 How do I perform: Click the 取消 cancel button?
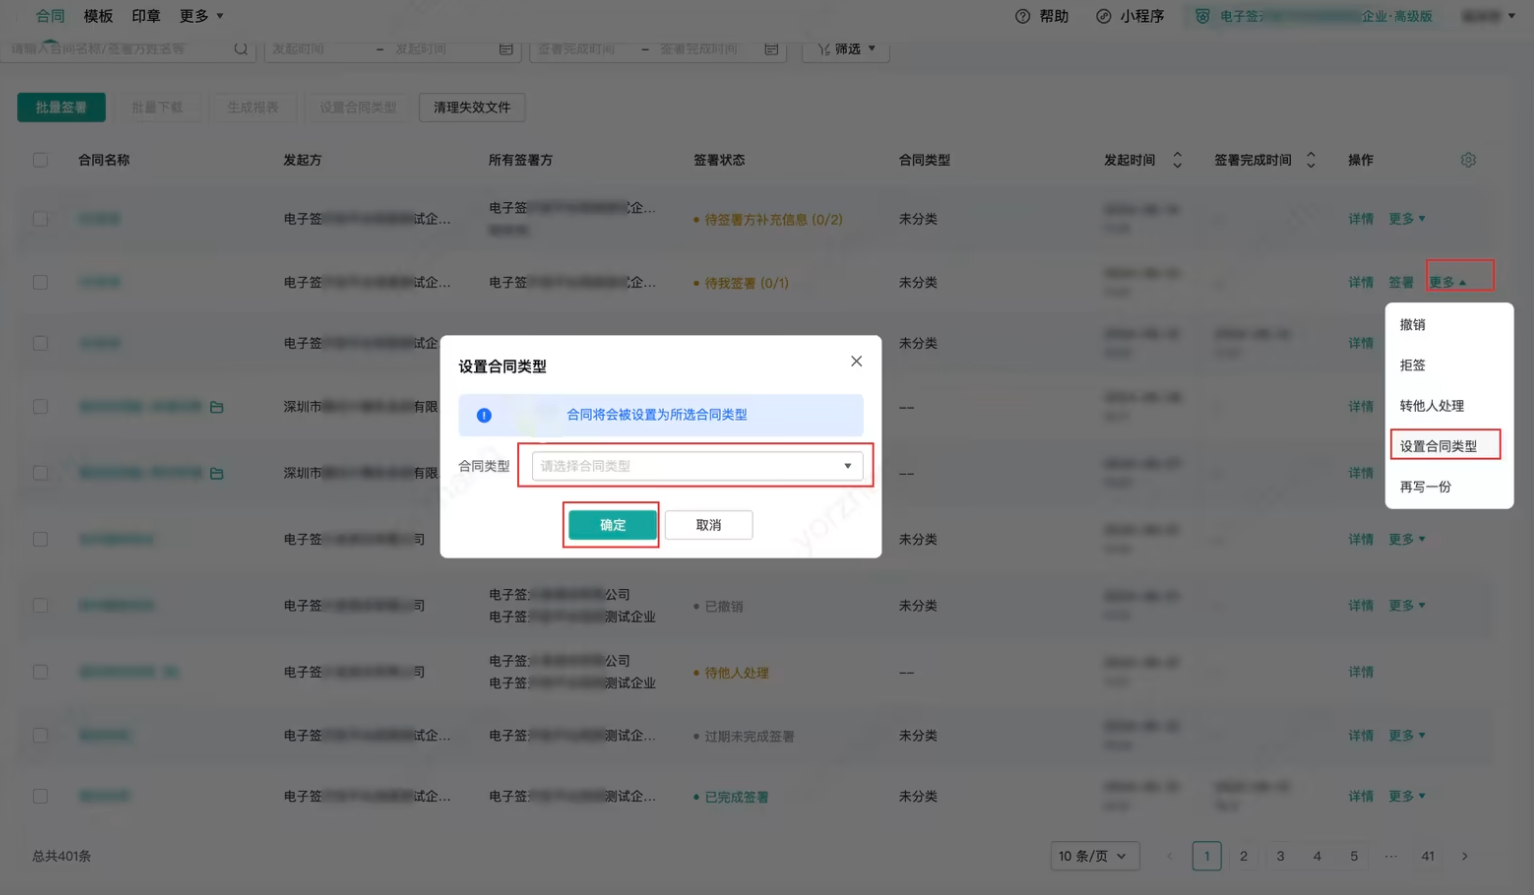[x=708, y=525]
